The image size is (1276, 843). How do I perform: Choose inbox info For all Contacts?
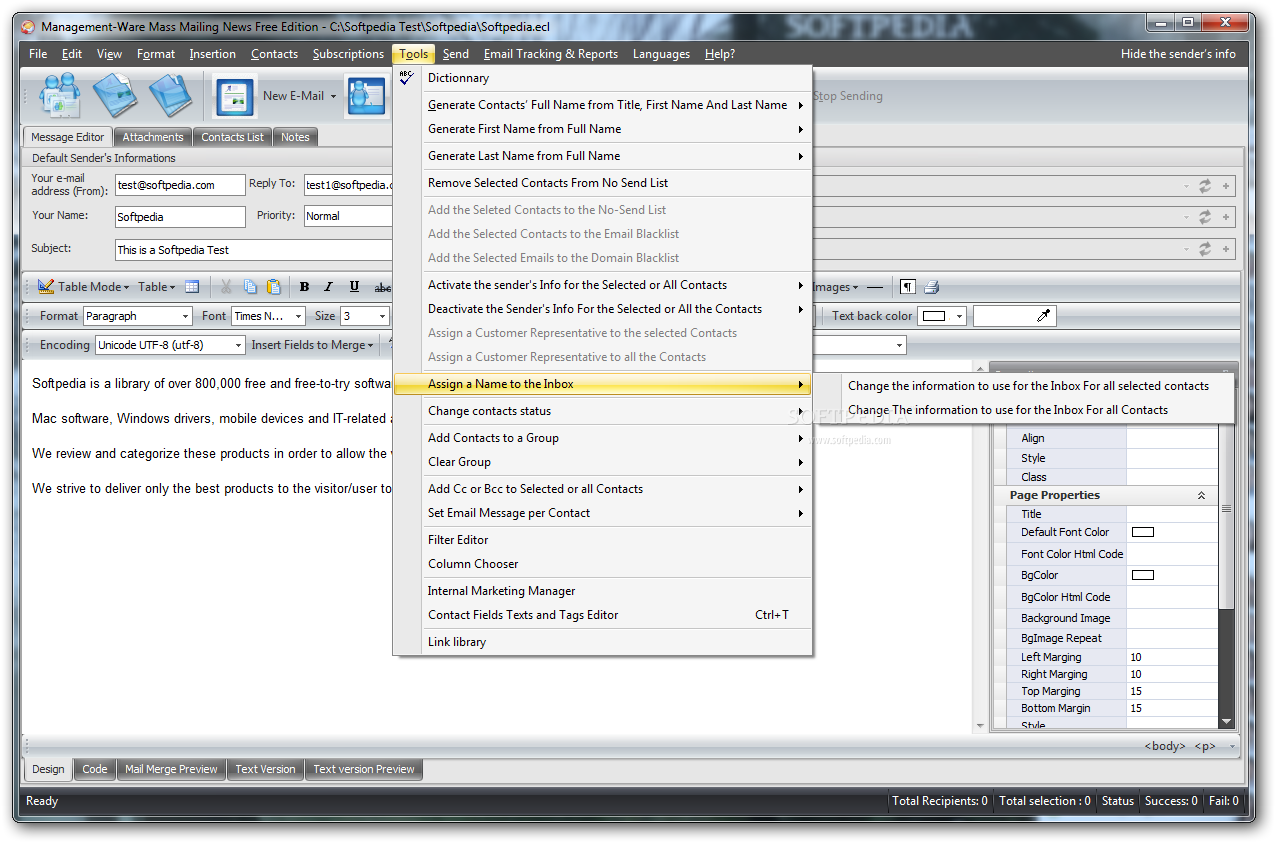pyautogui.click(x=1007, y=410)
